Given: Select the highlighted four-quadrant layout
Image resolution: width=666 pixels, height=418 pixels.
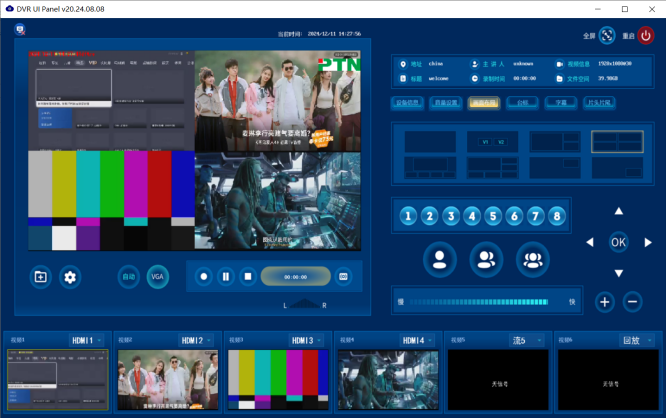Looking at the screenshot, I should (x=617, y=141).
